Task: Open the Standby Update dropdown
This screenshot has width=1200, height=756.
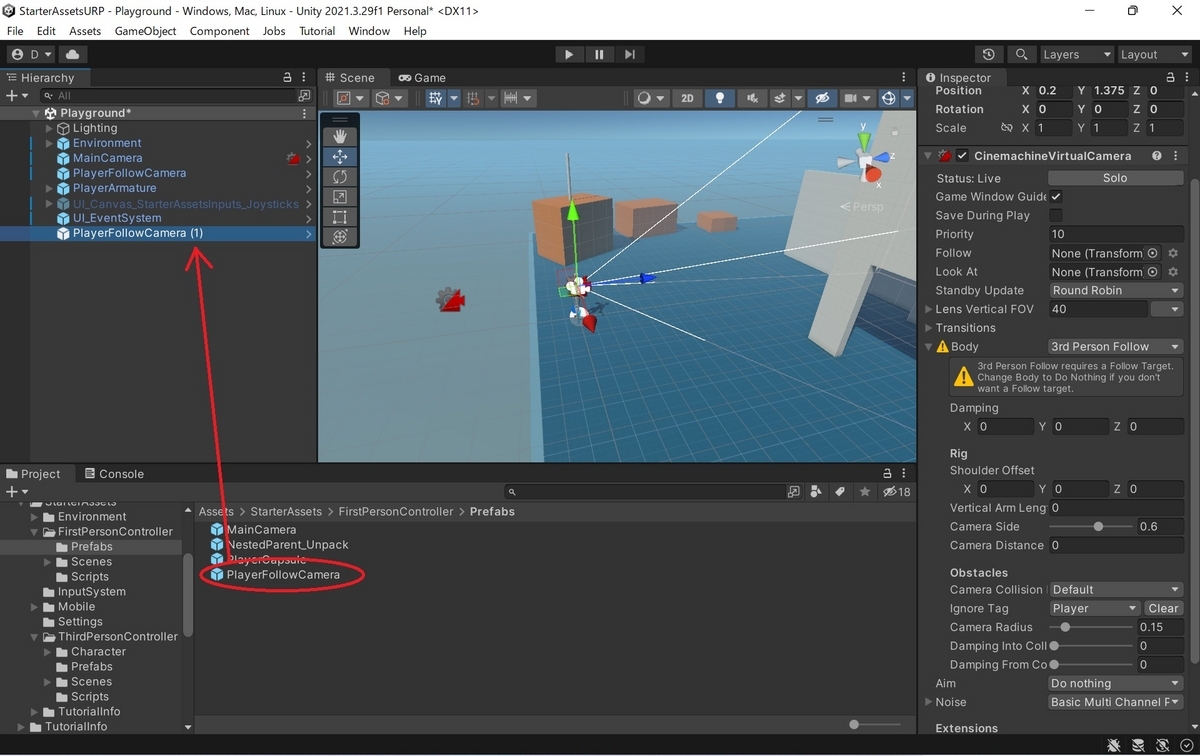Action: click(x=1115, y=290)
